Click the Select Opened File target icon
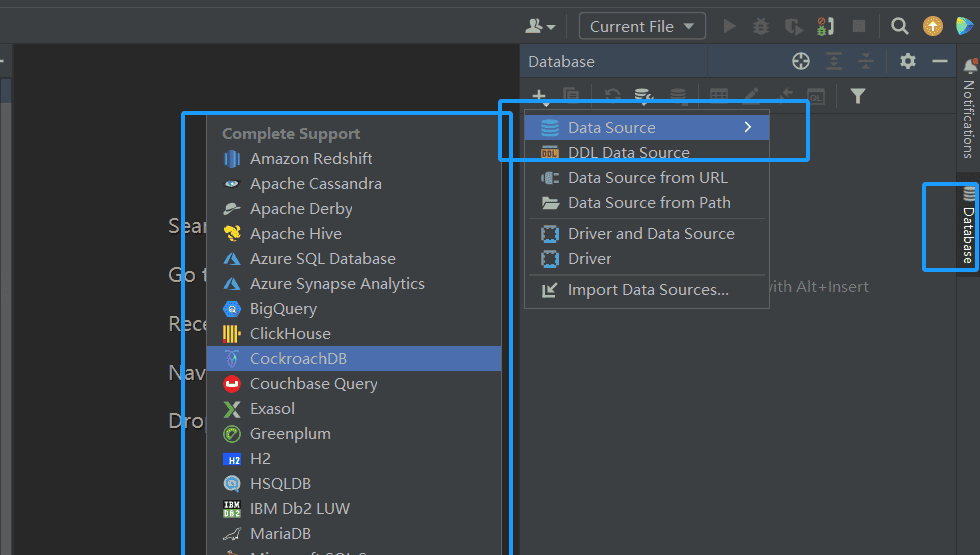Screen dimensions: 980x555 801,61
